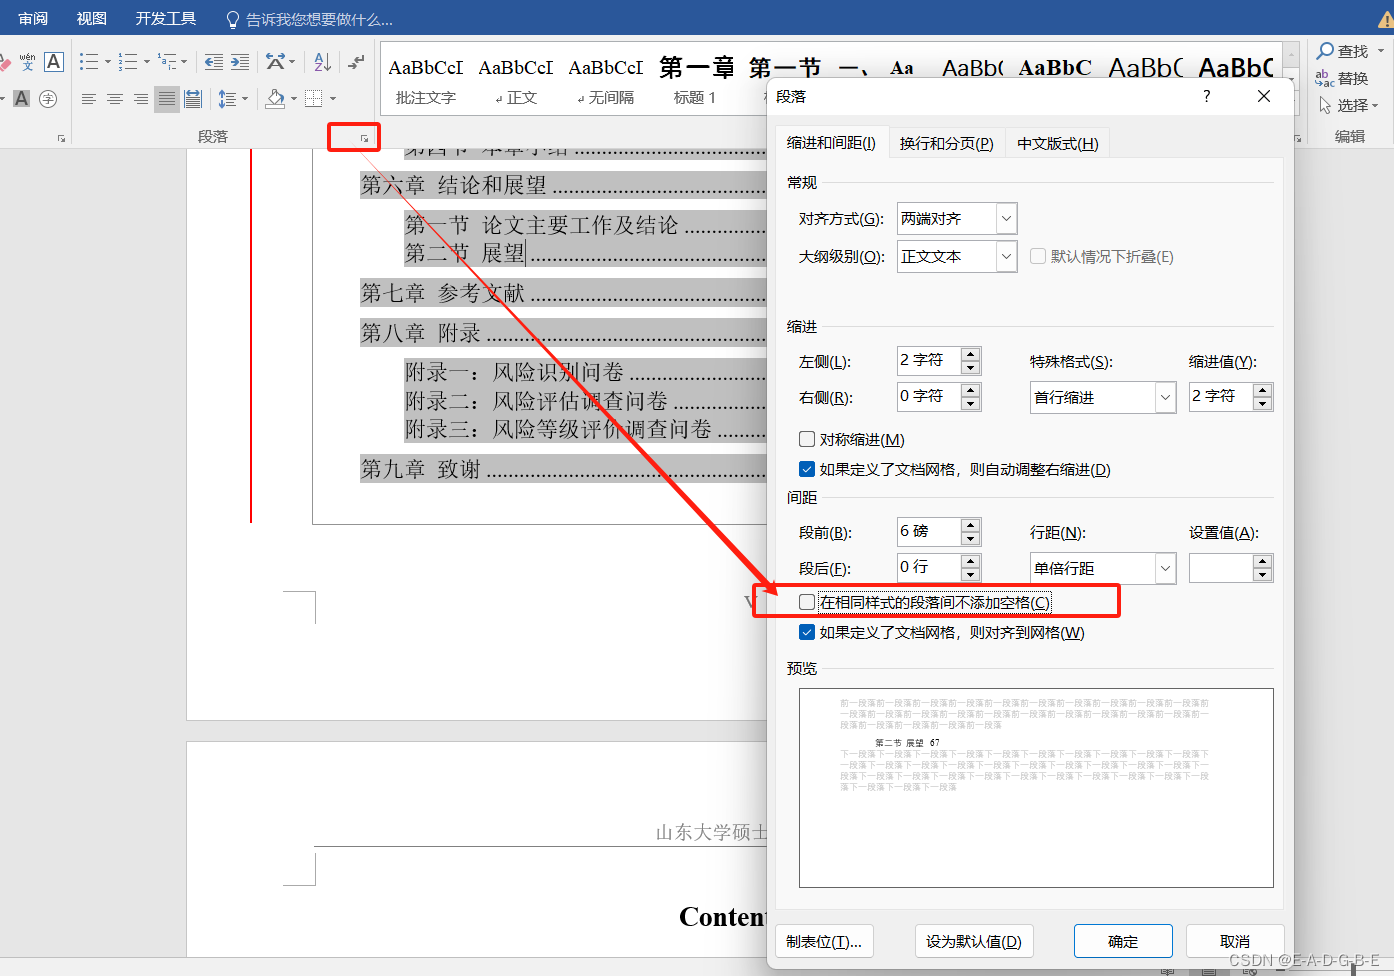Image resolution: width=1394 pixels, height=976 pixels.
Task: Open the 对齐方式 alignment dropdown
Action: [x=1007, y=218]
